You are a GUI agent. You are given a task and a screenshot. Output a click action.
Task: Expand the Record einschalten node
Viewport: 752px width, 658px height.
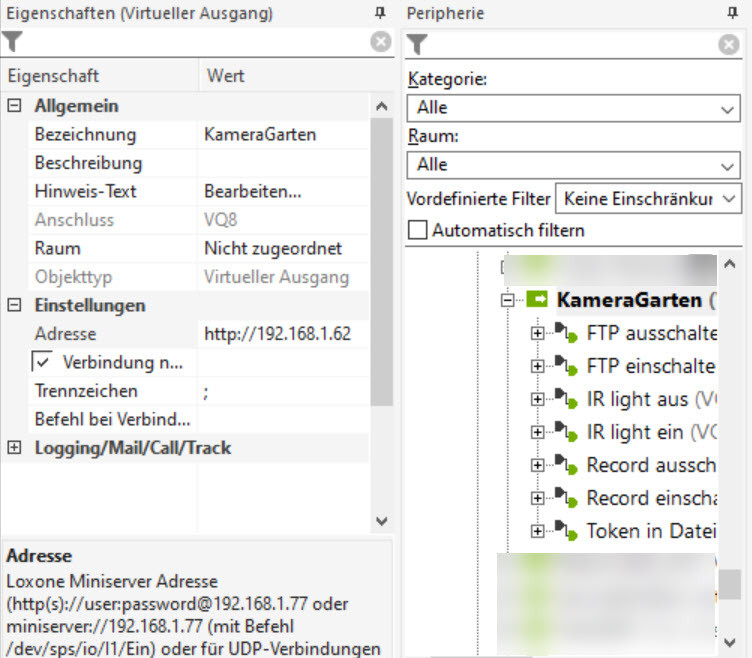(x=538, y=499)
